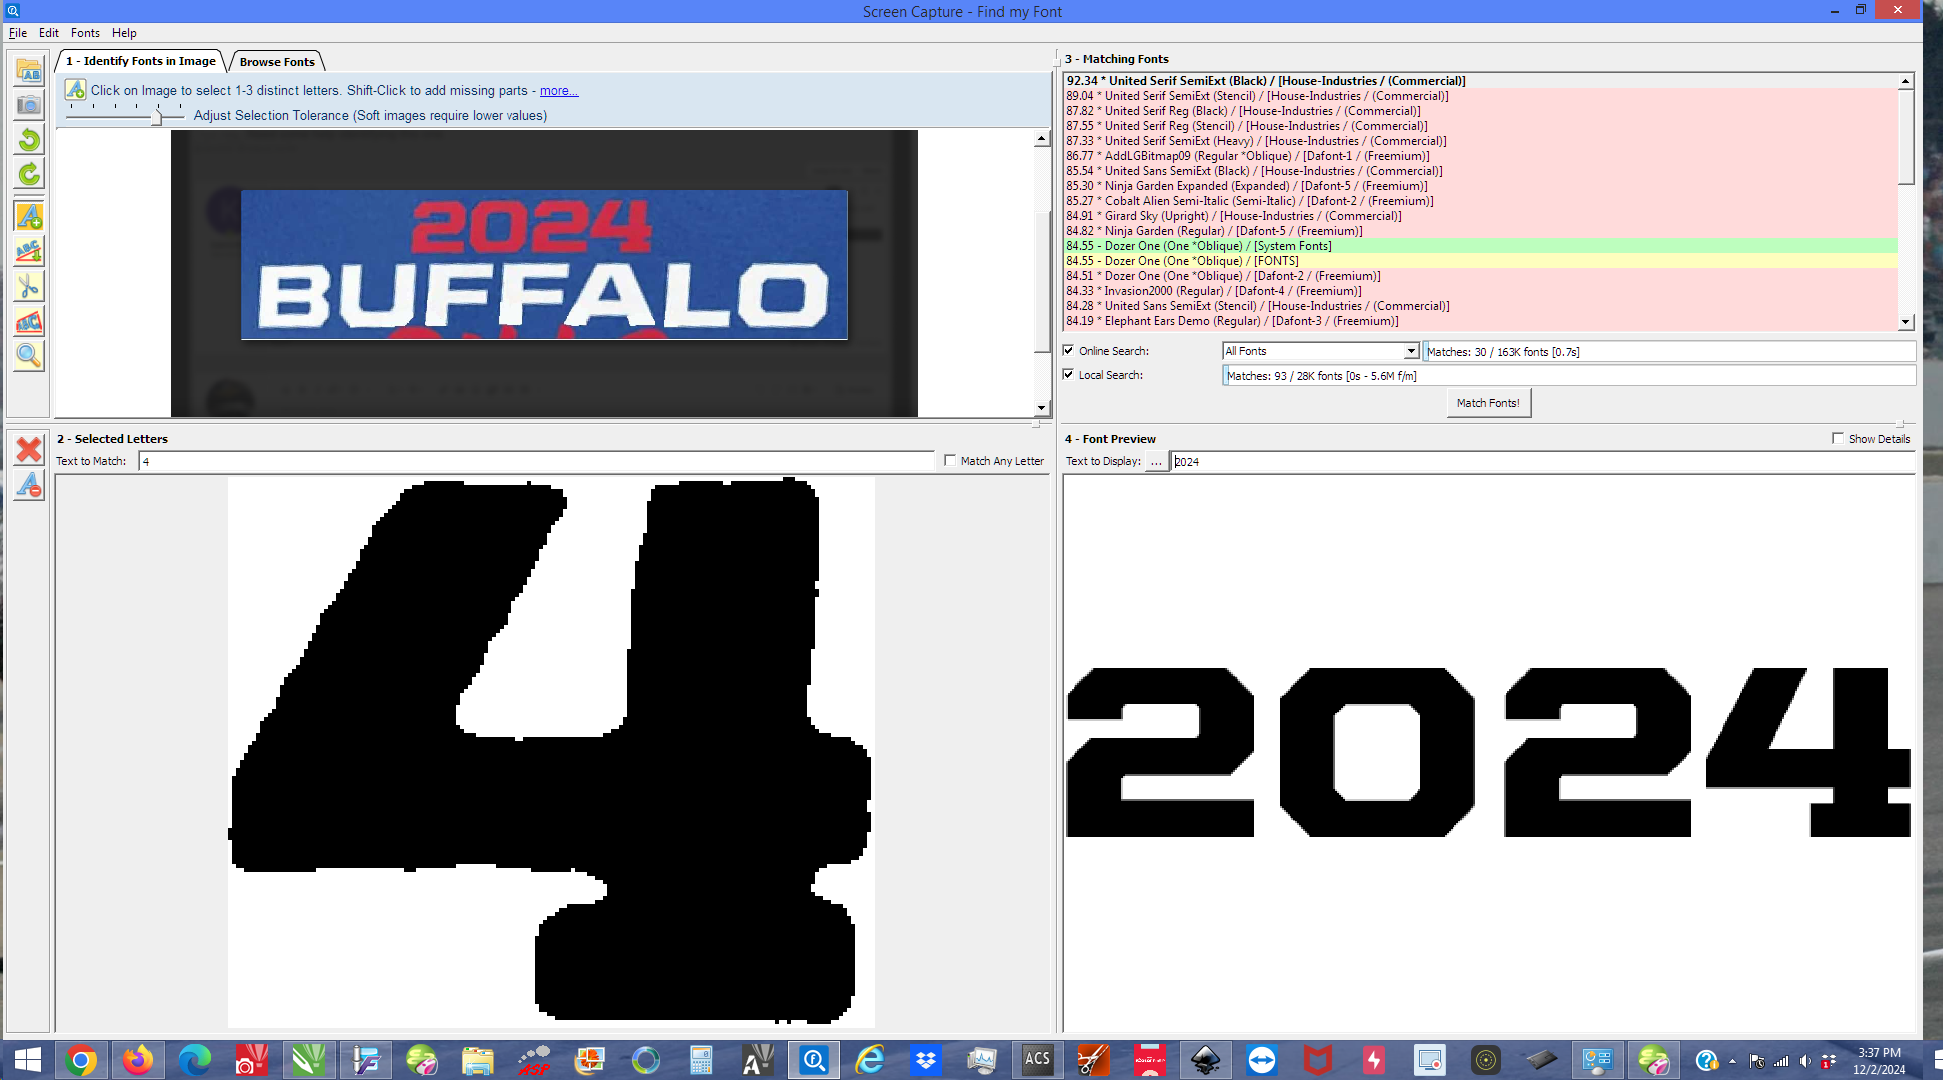Screen dimensions: 1943x1080
Task: Click Find my Font taskbar icon
Action: (814, 1060)
